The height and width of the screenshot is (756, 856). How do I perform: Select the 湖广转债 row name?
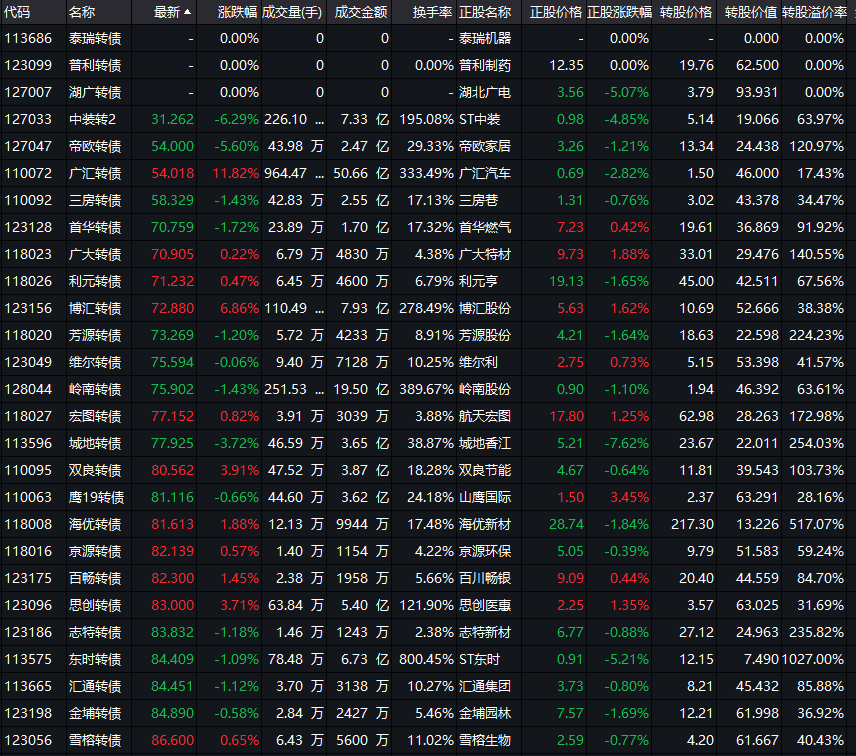point(95,92)
